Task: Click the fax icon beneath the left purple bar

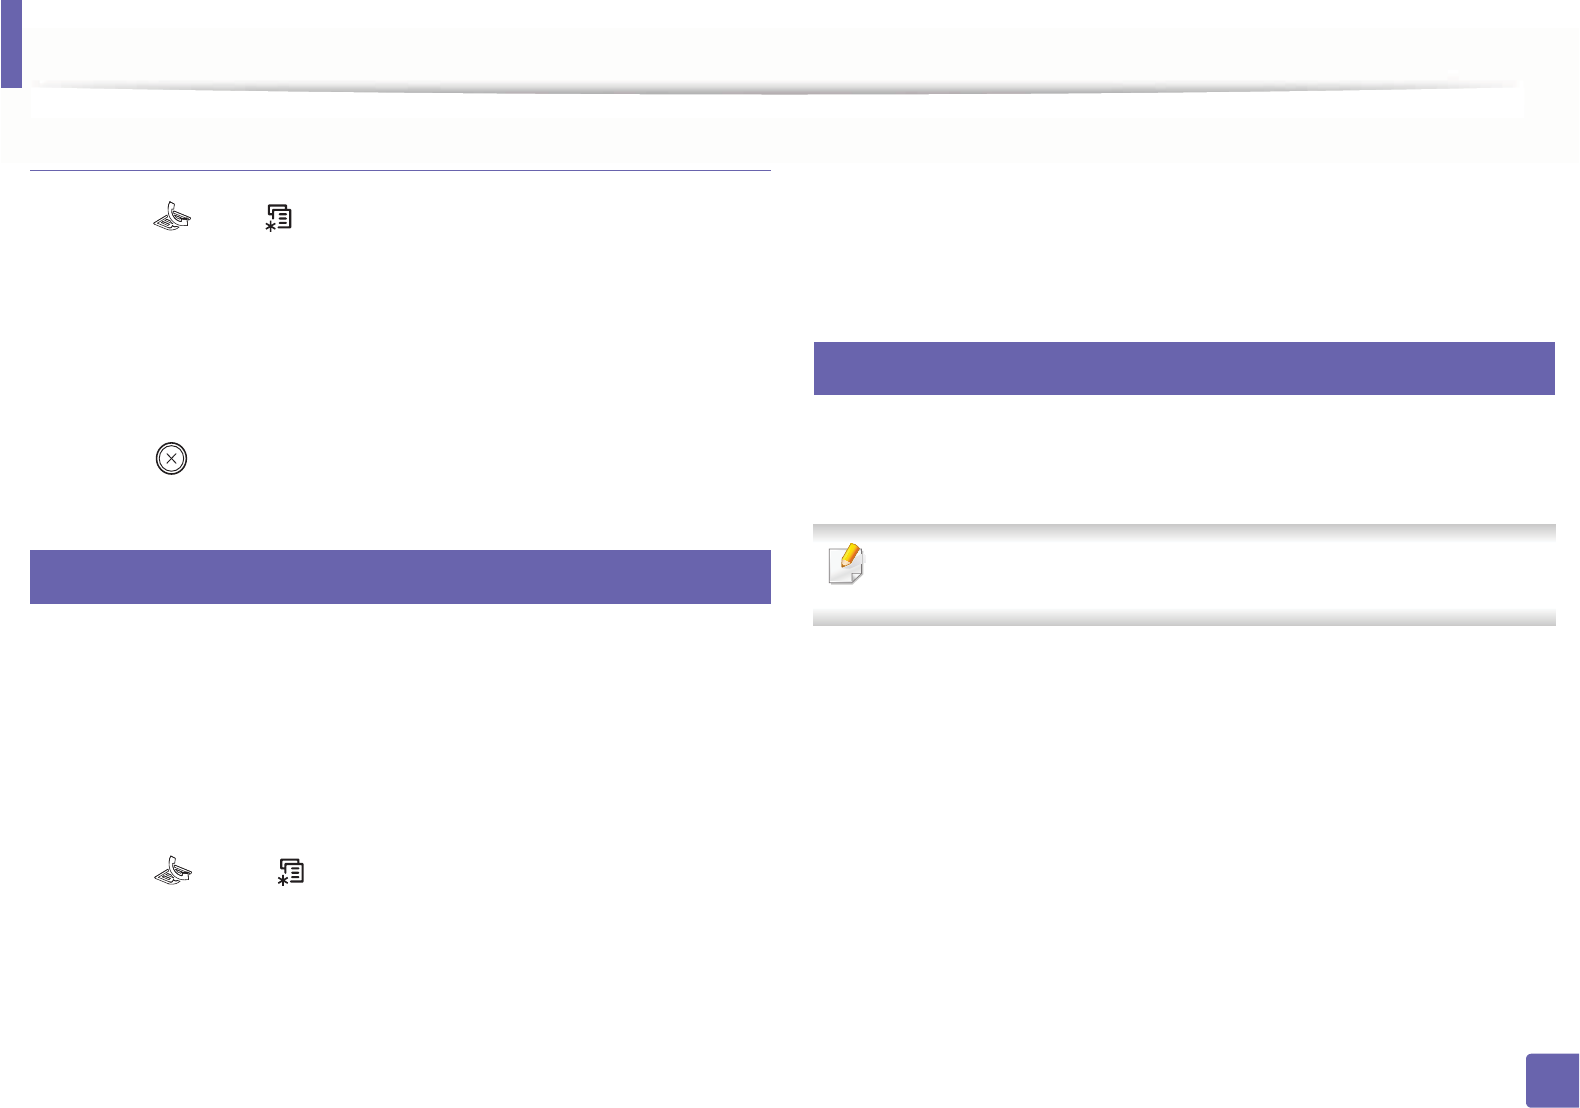Action: click(x=173, y=872)
